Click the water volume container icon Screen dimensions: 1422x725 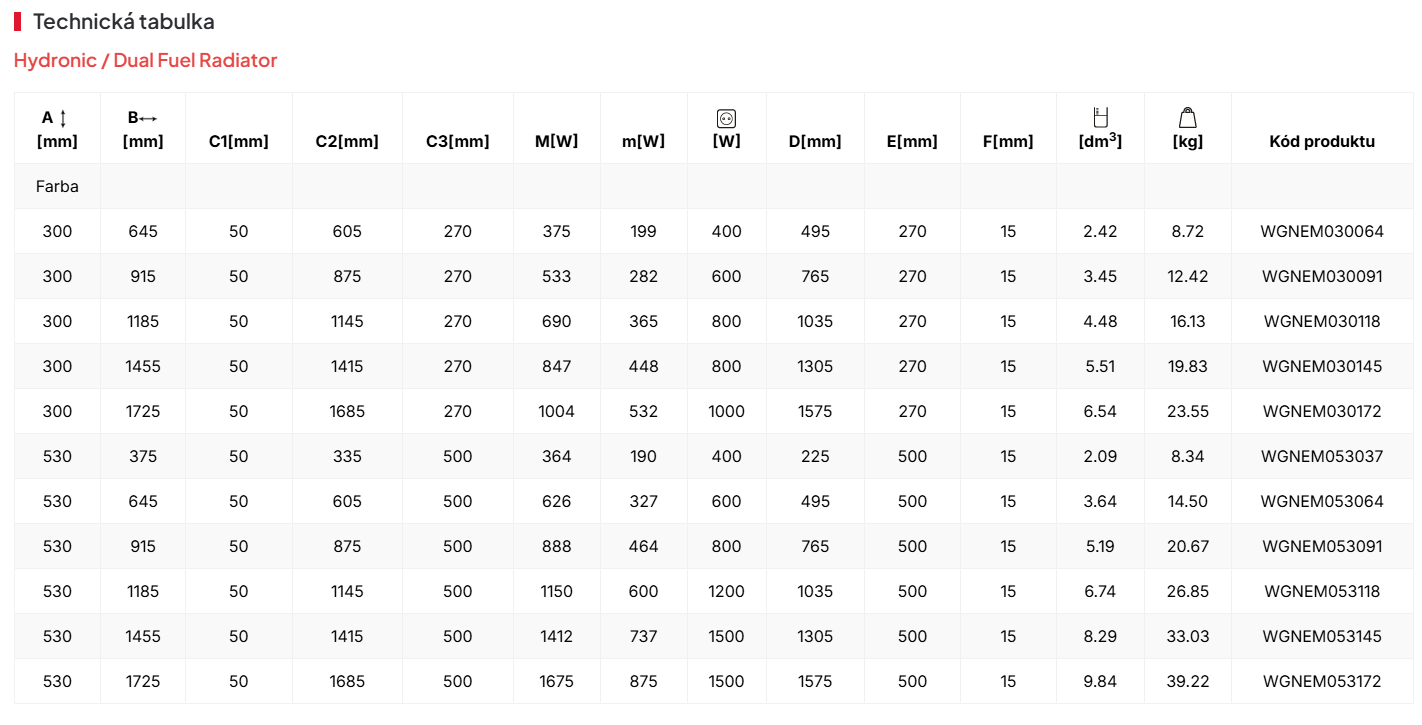tap(1100, 117)
